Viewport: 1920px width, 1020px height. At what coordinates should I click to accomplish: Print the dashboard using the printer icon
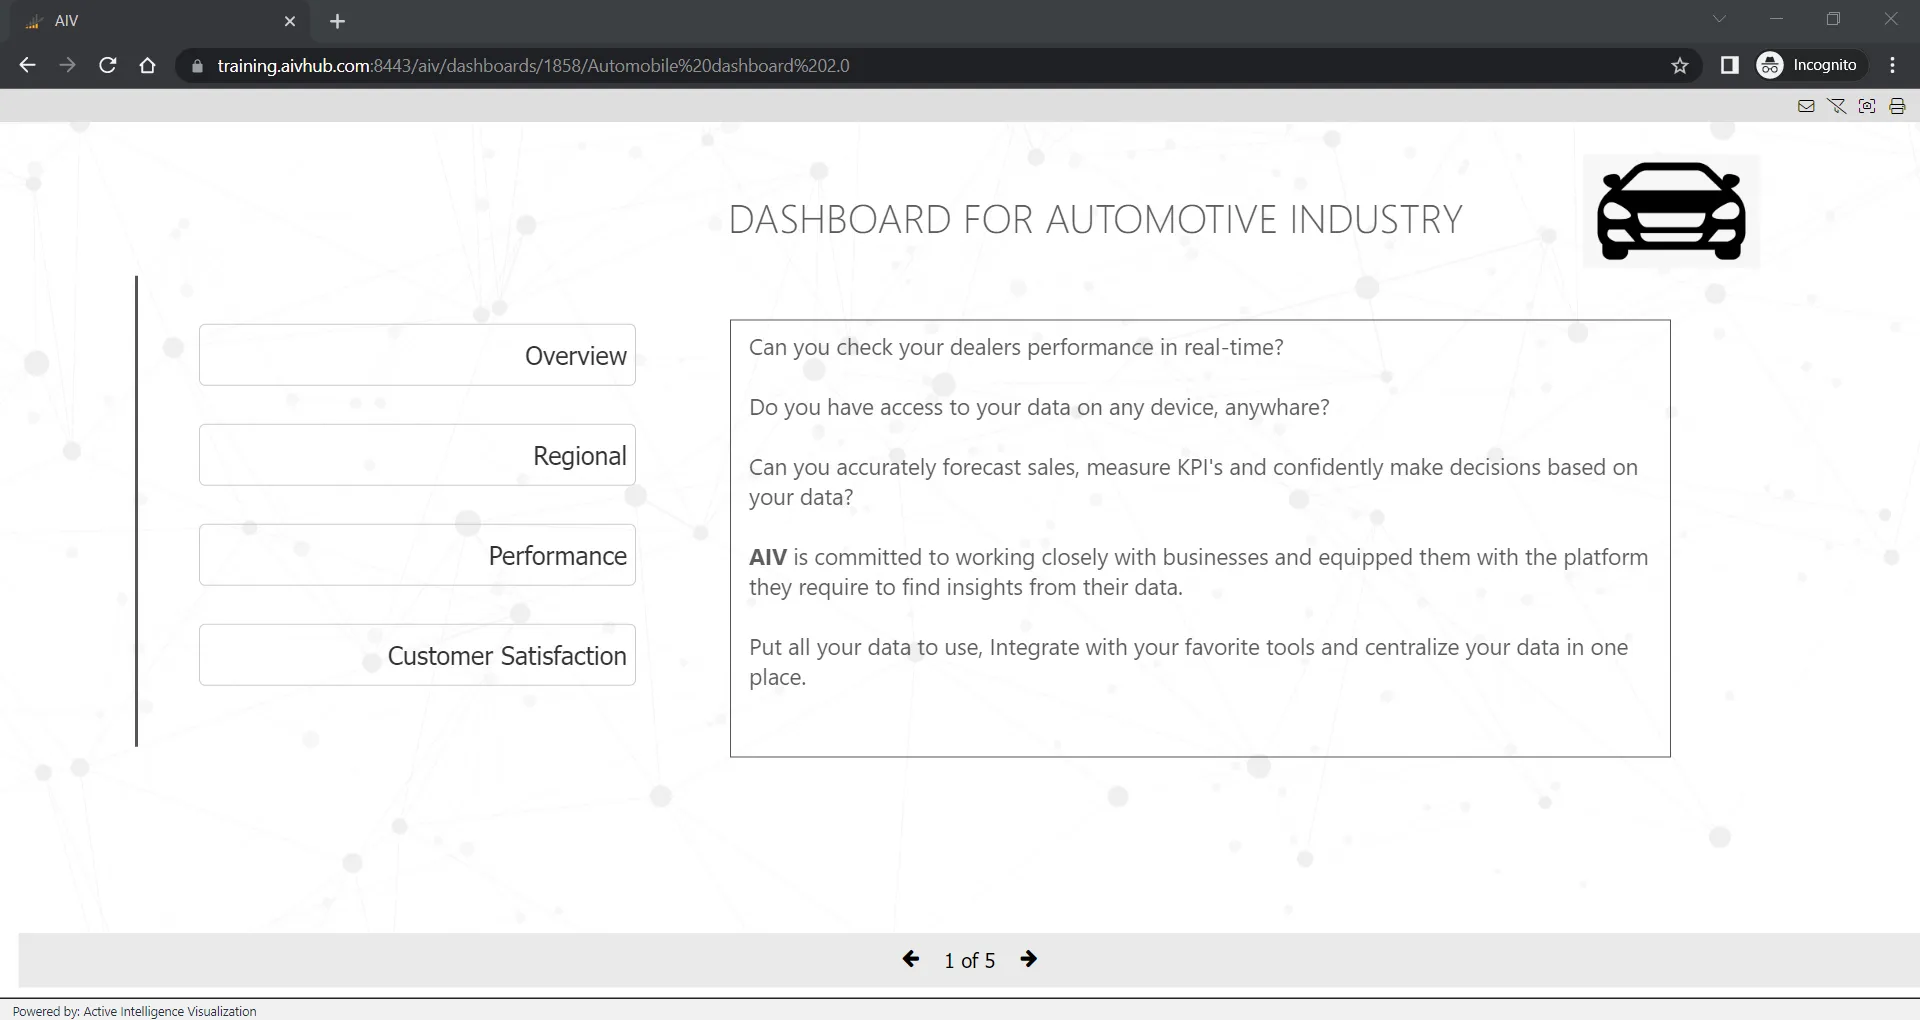1897,106
